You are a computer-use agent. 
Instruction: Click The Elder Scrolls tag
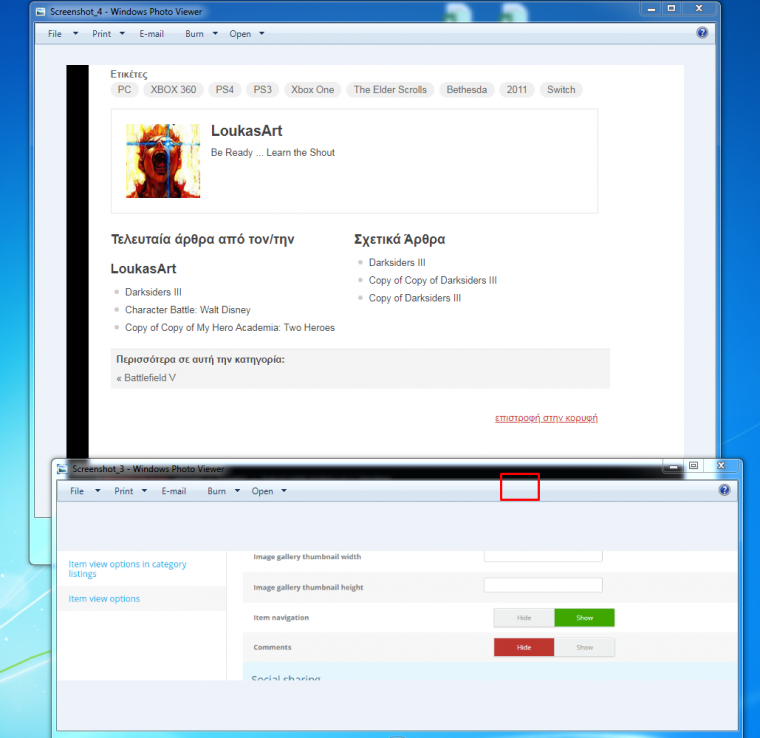(390, 90)
